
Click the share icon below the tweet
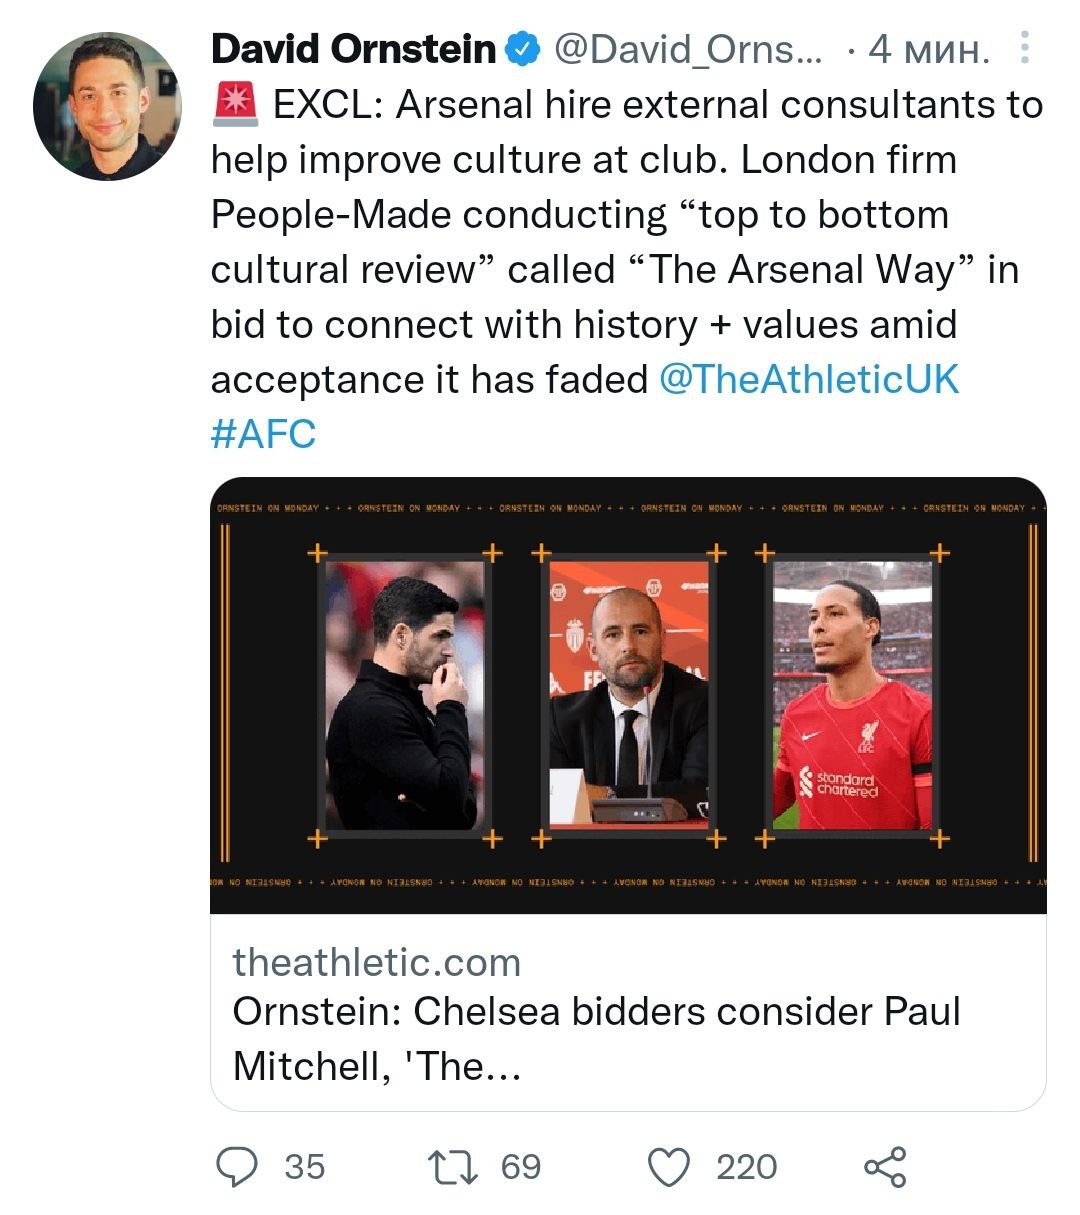pos(885,1166)
